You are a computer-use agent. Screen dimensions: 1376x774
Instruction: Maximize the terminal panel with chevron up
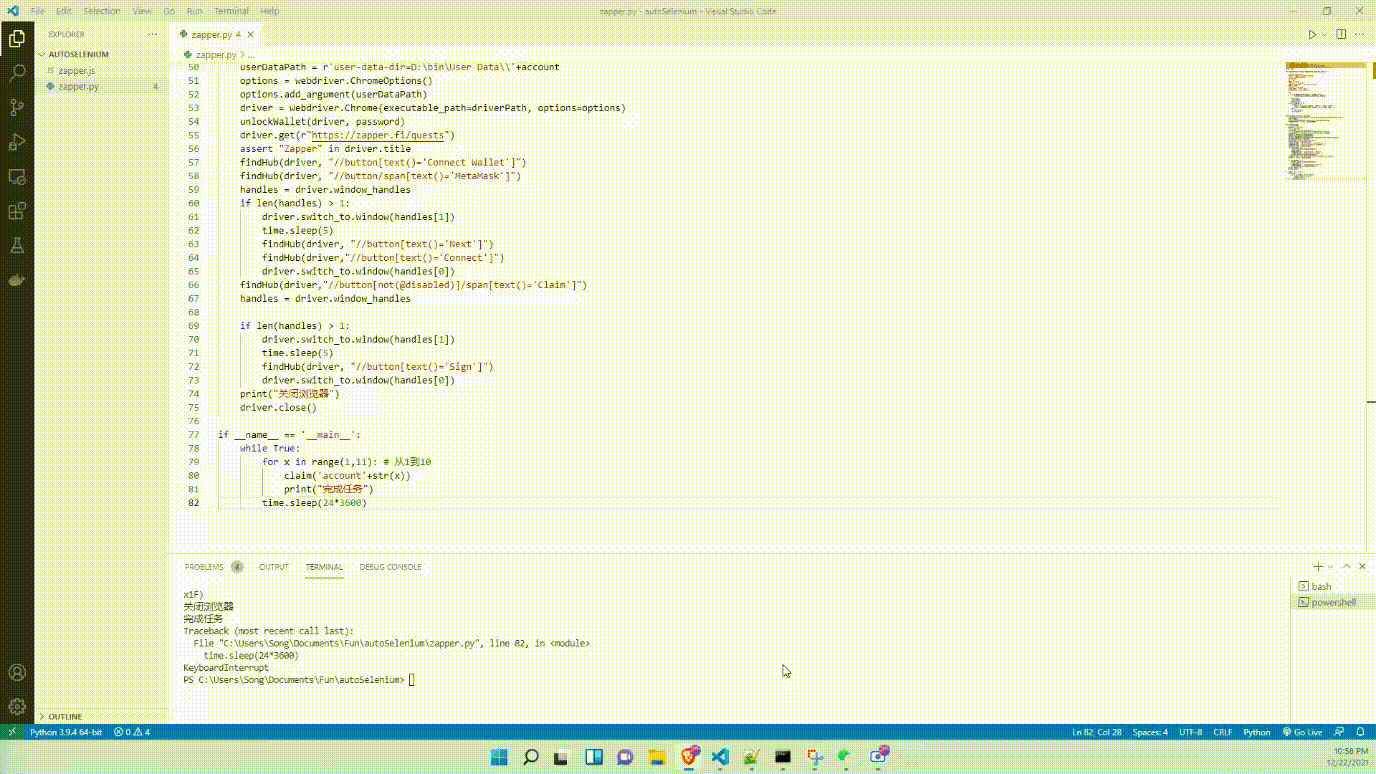click(1346, 566)
